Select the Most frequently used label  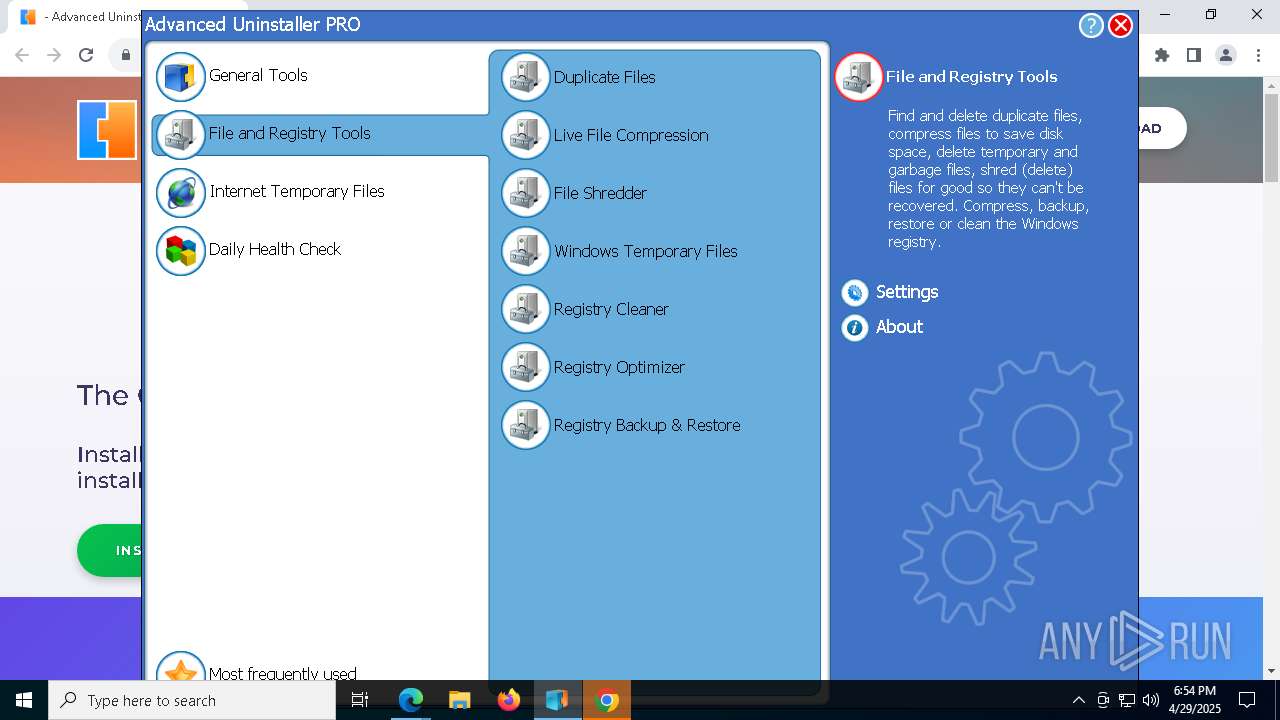(283, 673)
